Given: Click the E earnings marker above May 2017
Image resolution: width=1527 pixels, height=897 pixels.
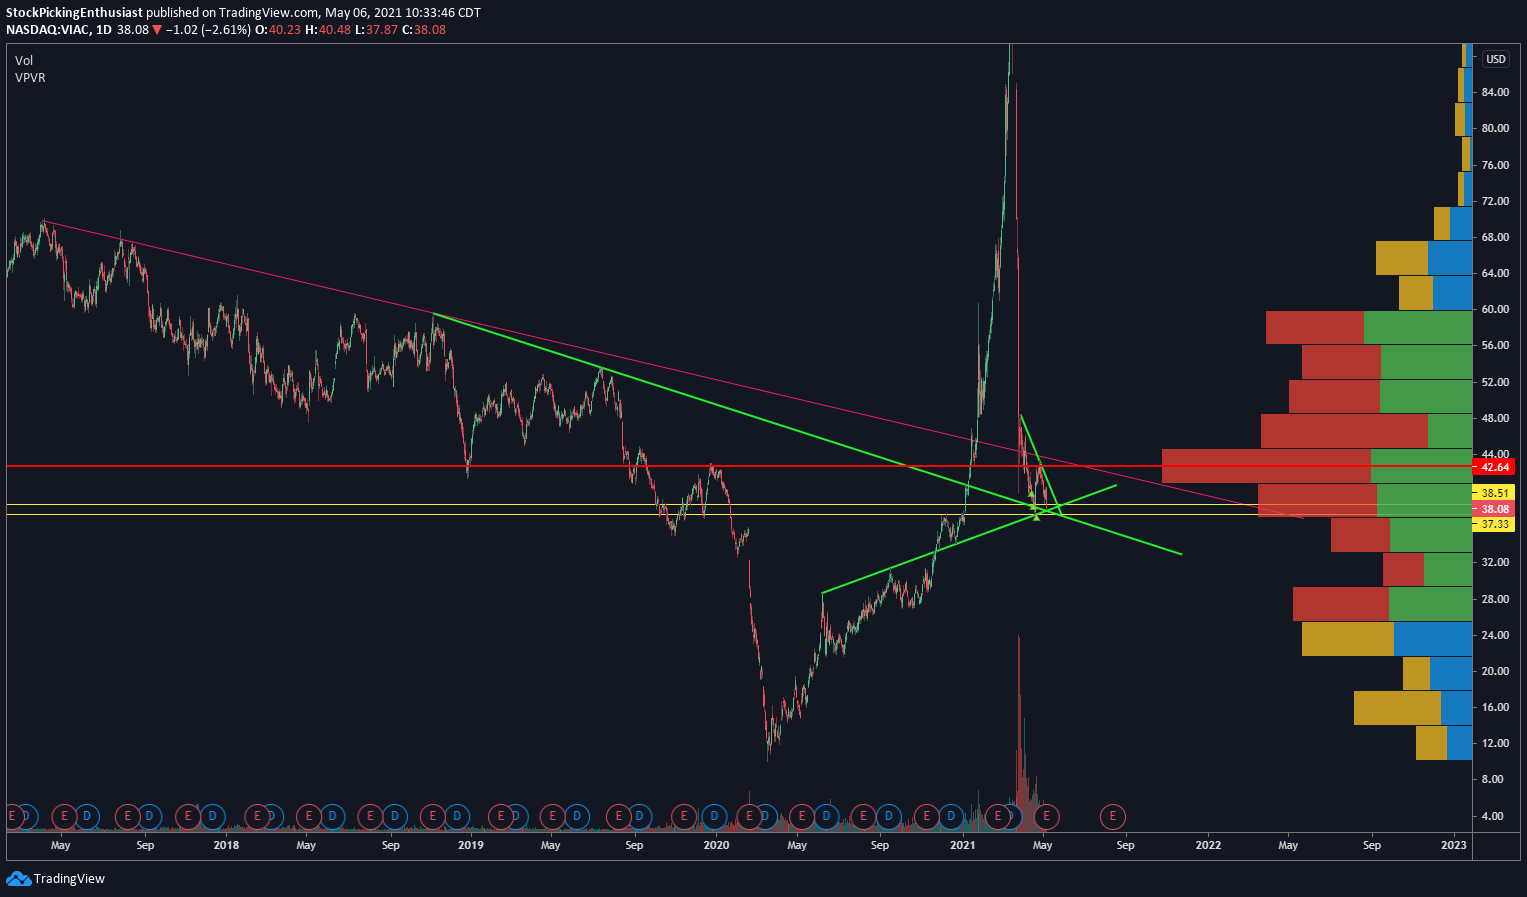Looking at the screenshot, I should [x=65, y=817].
